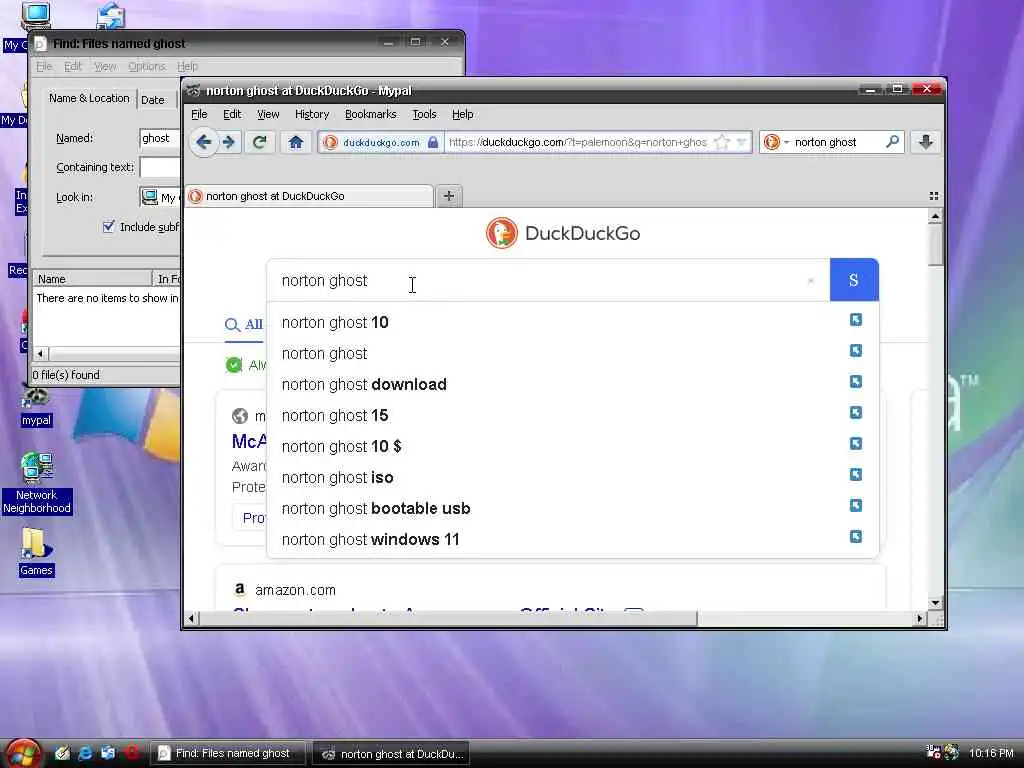1024x768 pixels.
Task: Submit the search with the blue S button
Action: [854, 280]
